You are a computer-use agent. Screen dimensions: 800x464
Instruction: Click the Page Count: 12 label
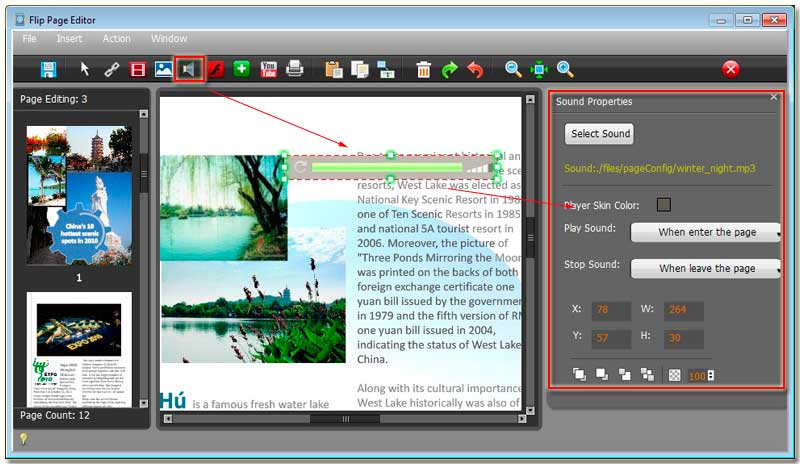pos(55,416)
